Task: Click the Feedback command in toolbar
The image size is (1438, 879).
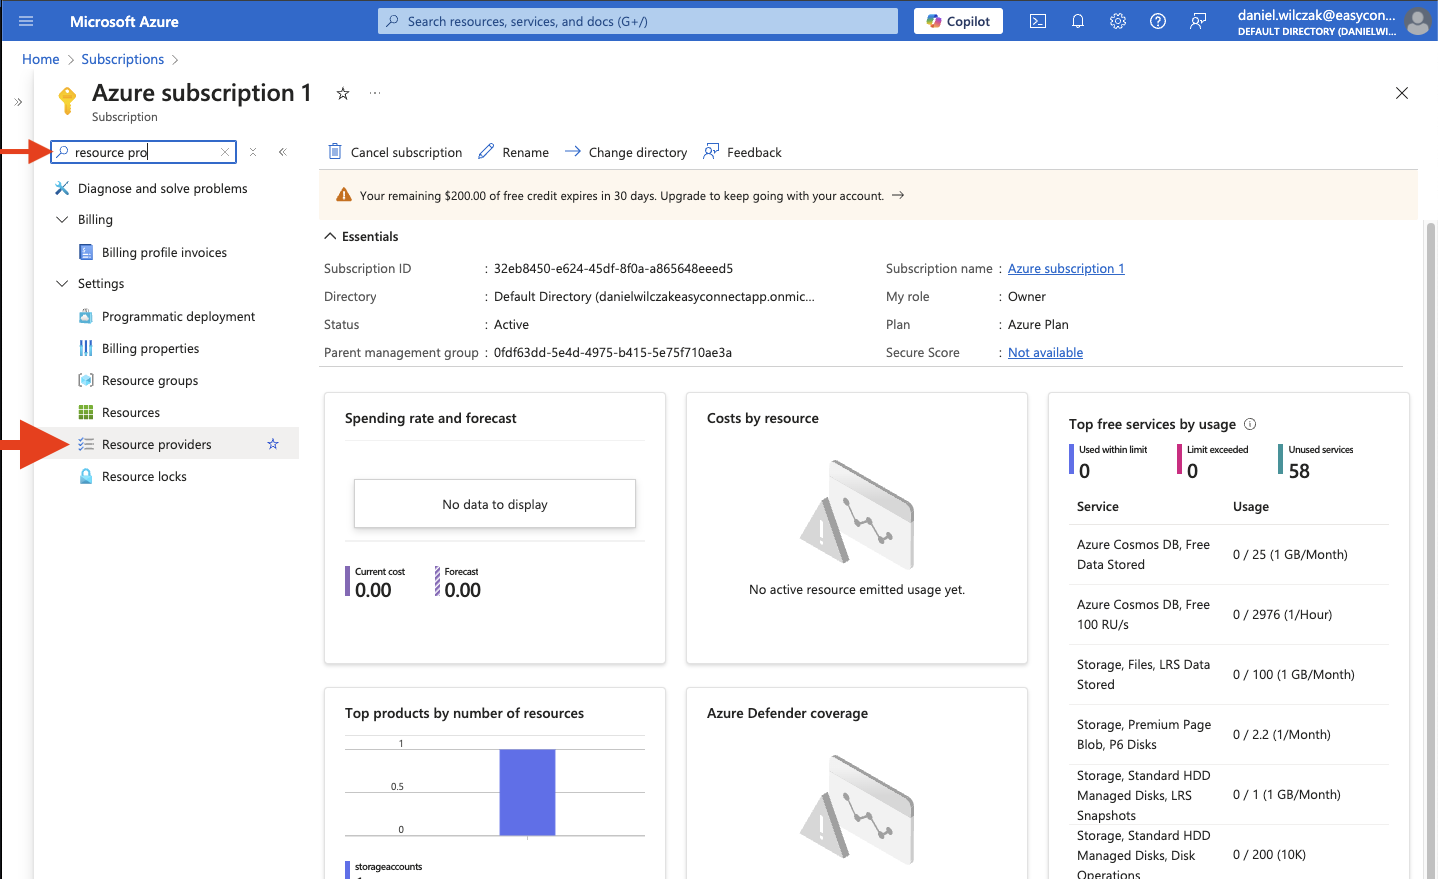Action: pyautogui.click(x=742, y=152)
